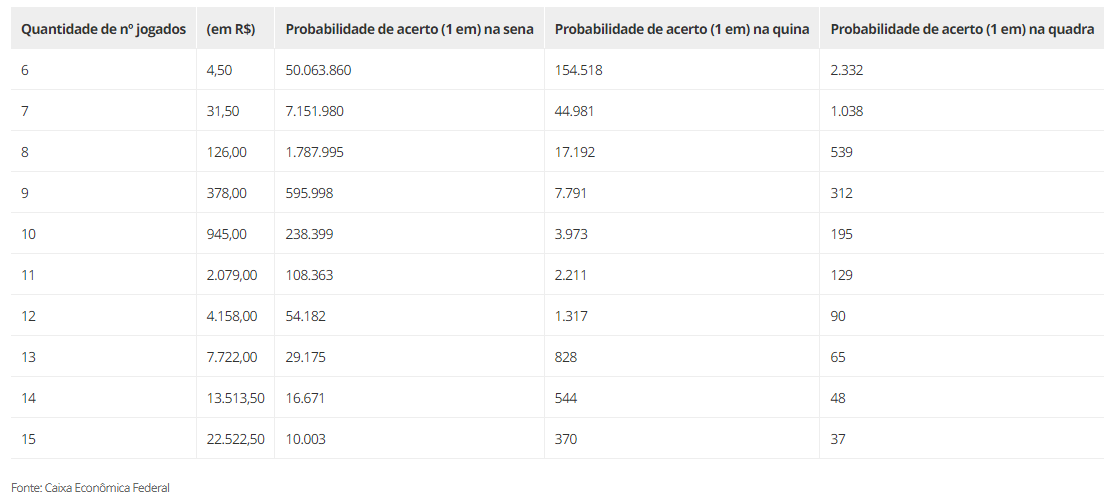Select the price cell 7.722,00

[232, 357]
